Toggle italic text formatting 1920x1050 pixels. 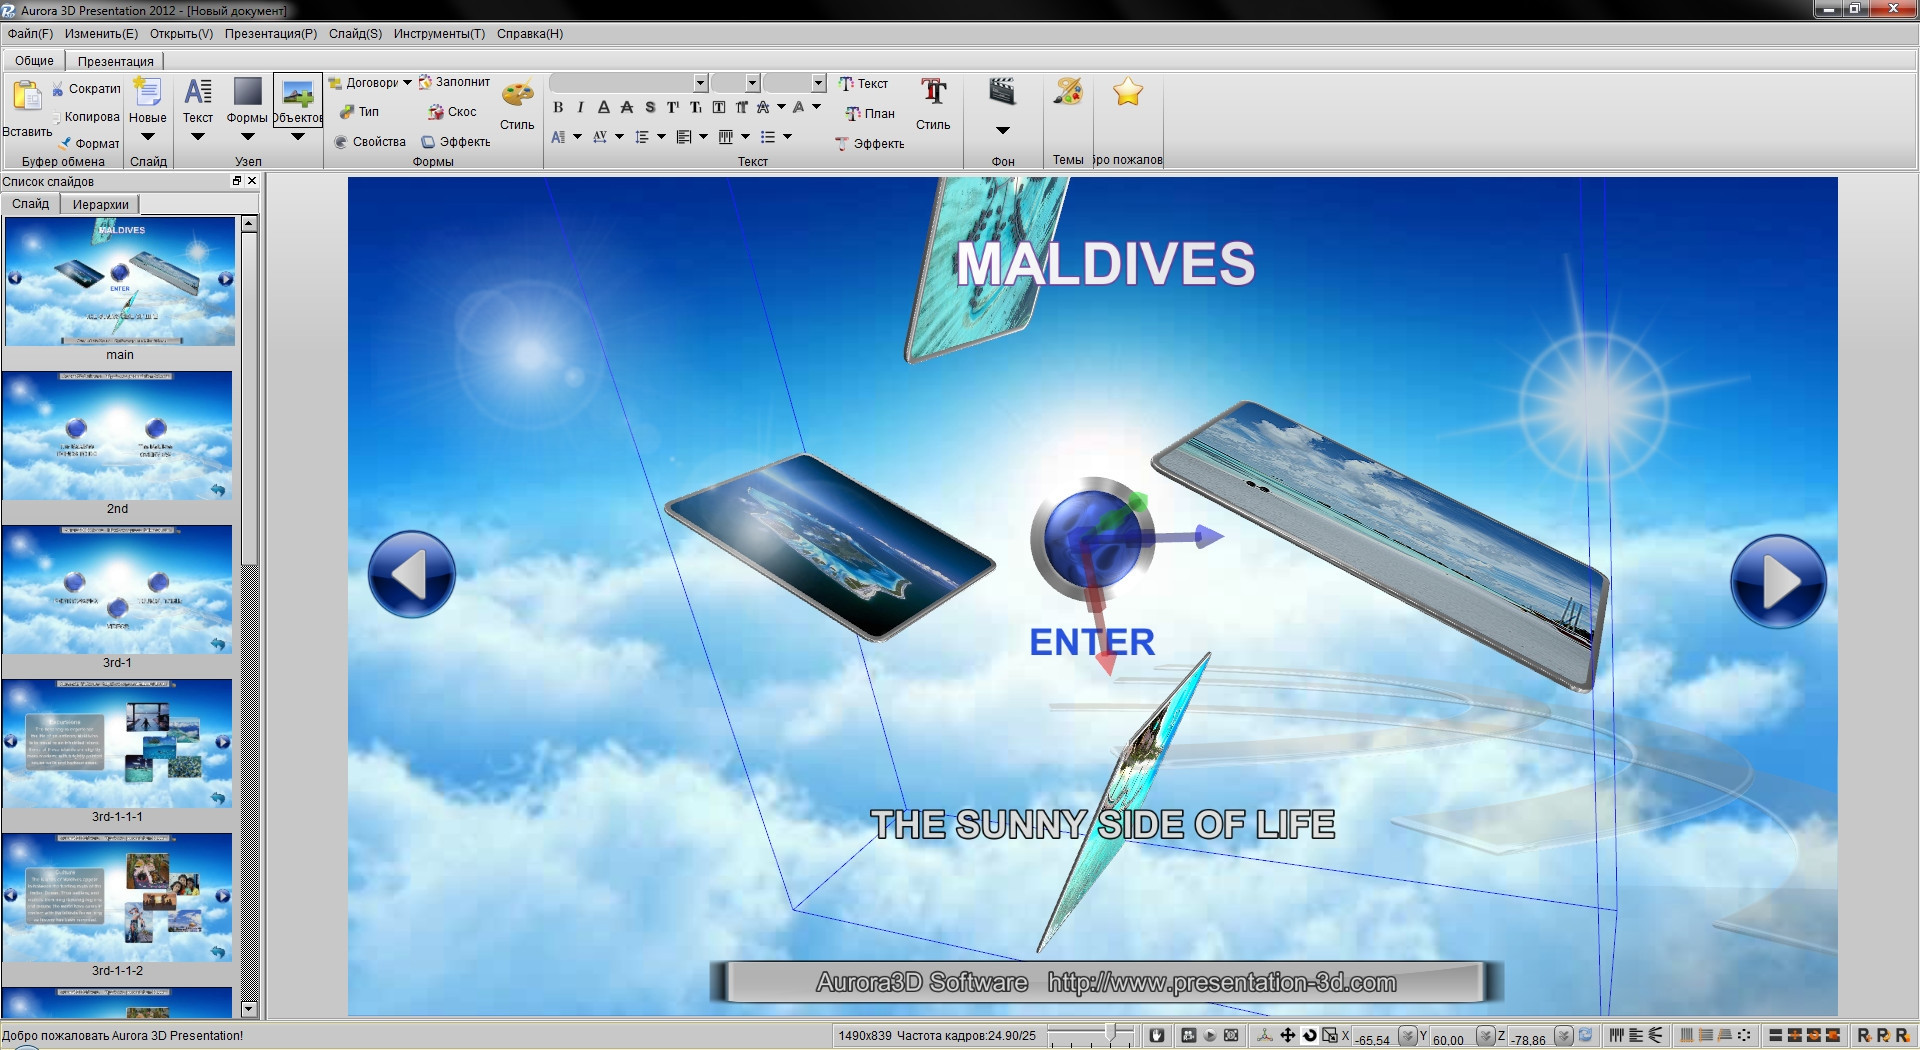580,108
